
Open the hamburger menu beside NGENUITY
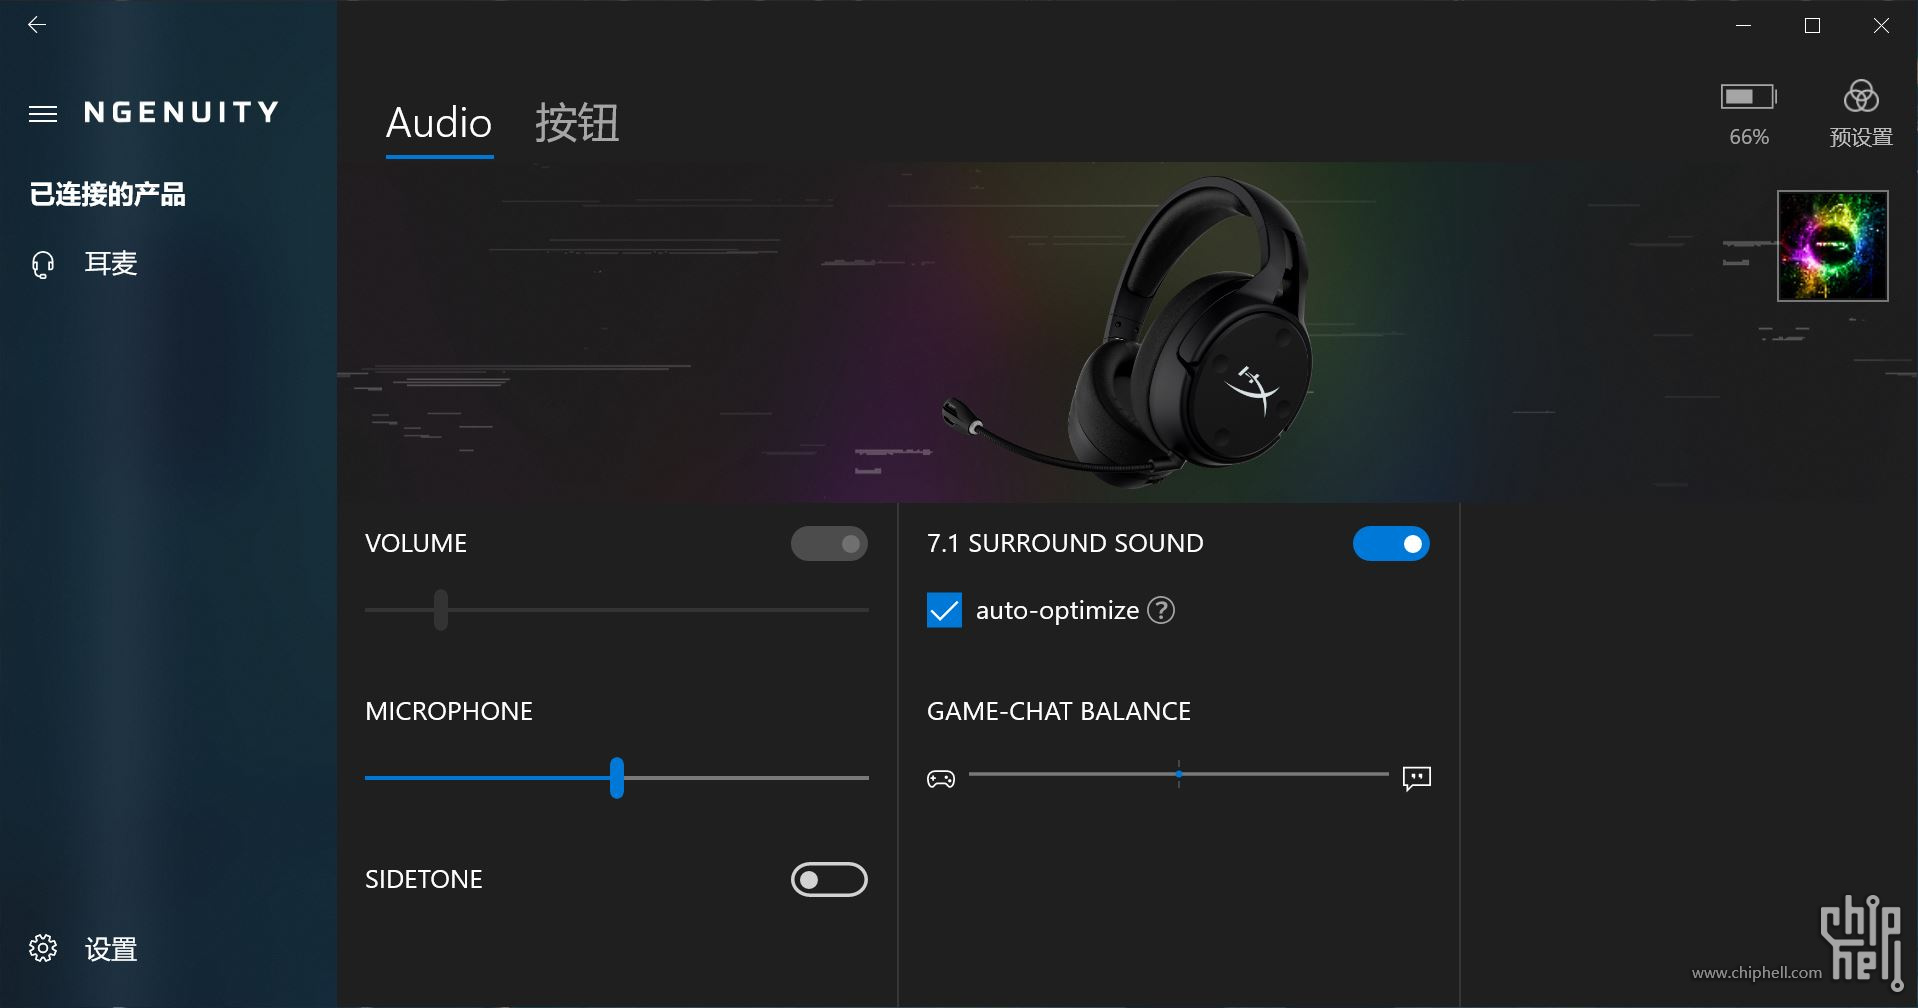click(43, 114)
